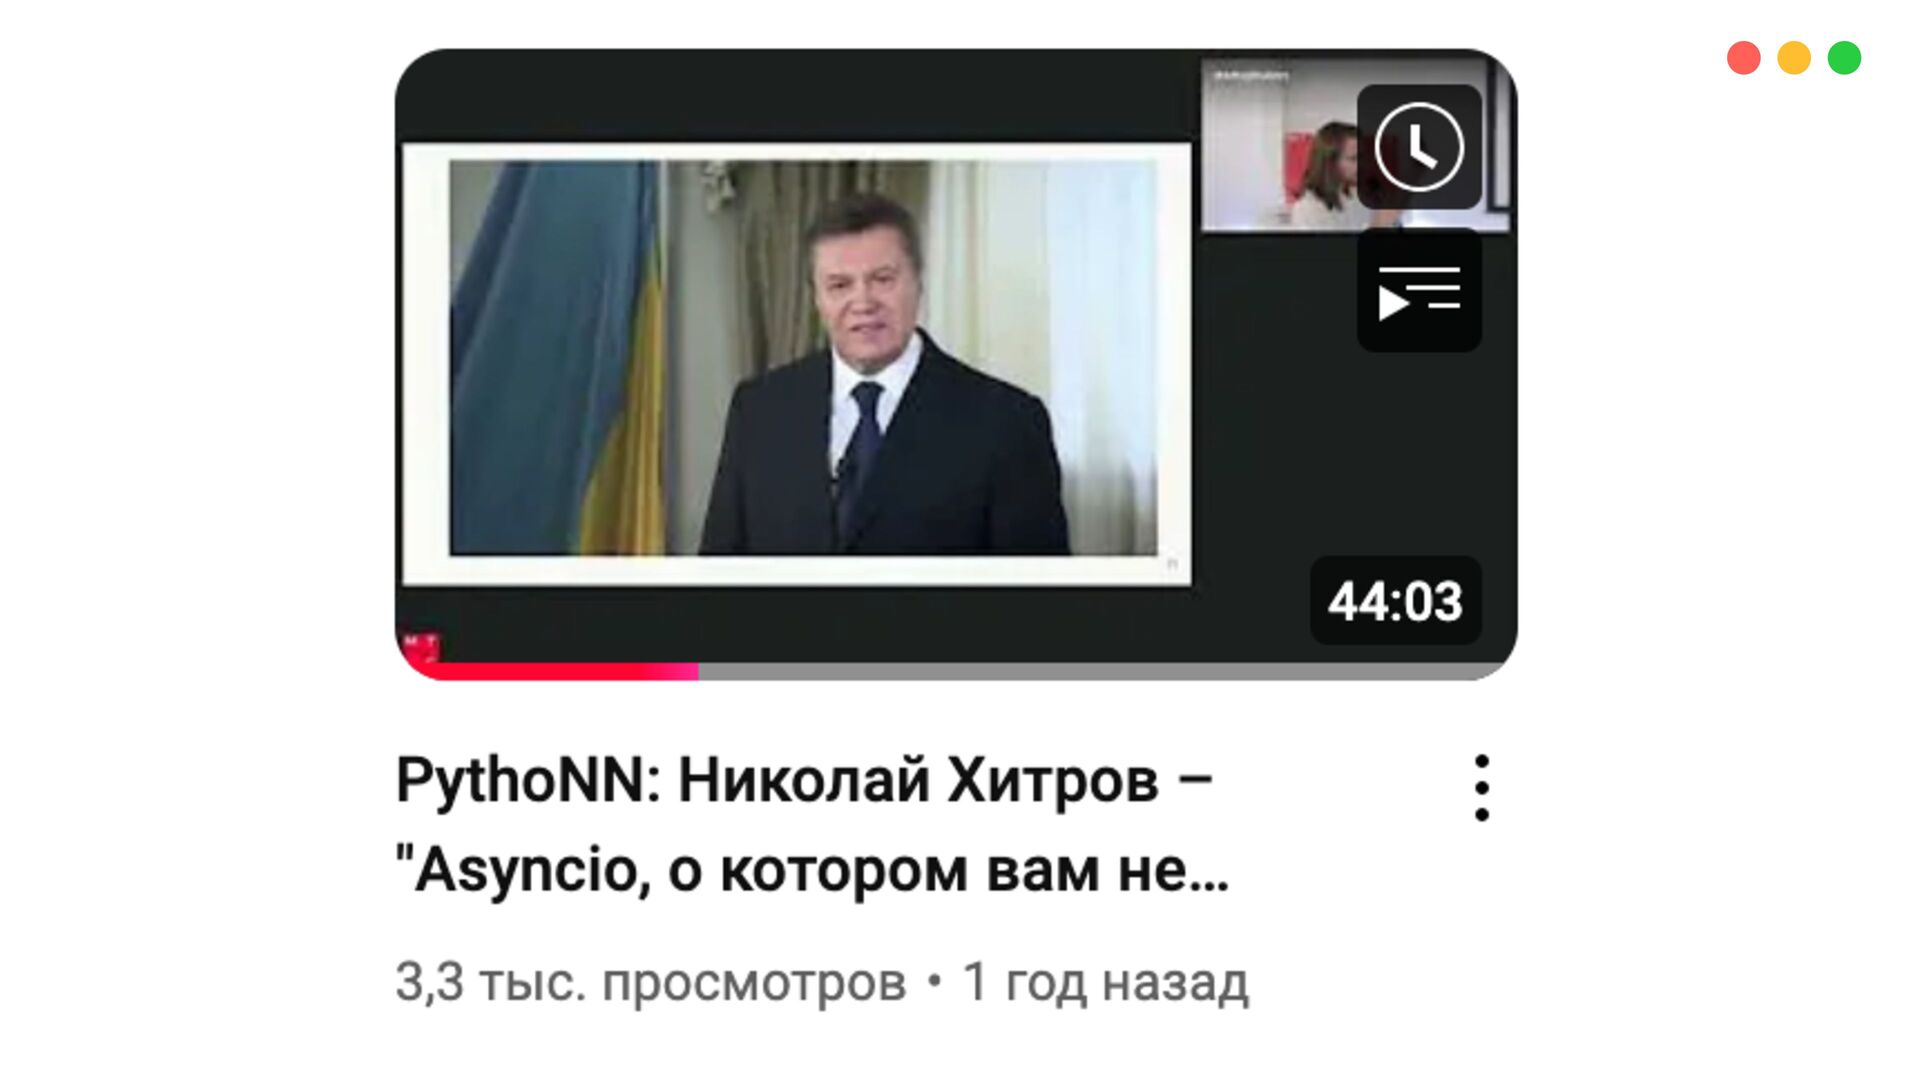Click the yellow window dot

pos(1794,58)
